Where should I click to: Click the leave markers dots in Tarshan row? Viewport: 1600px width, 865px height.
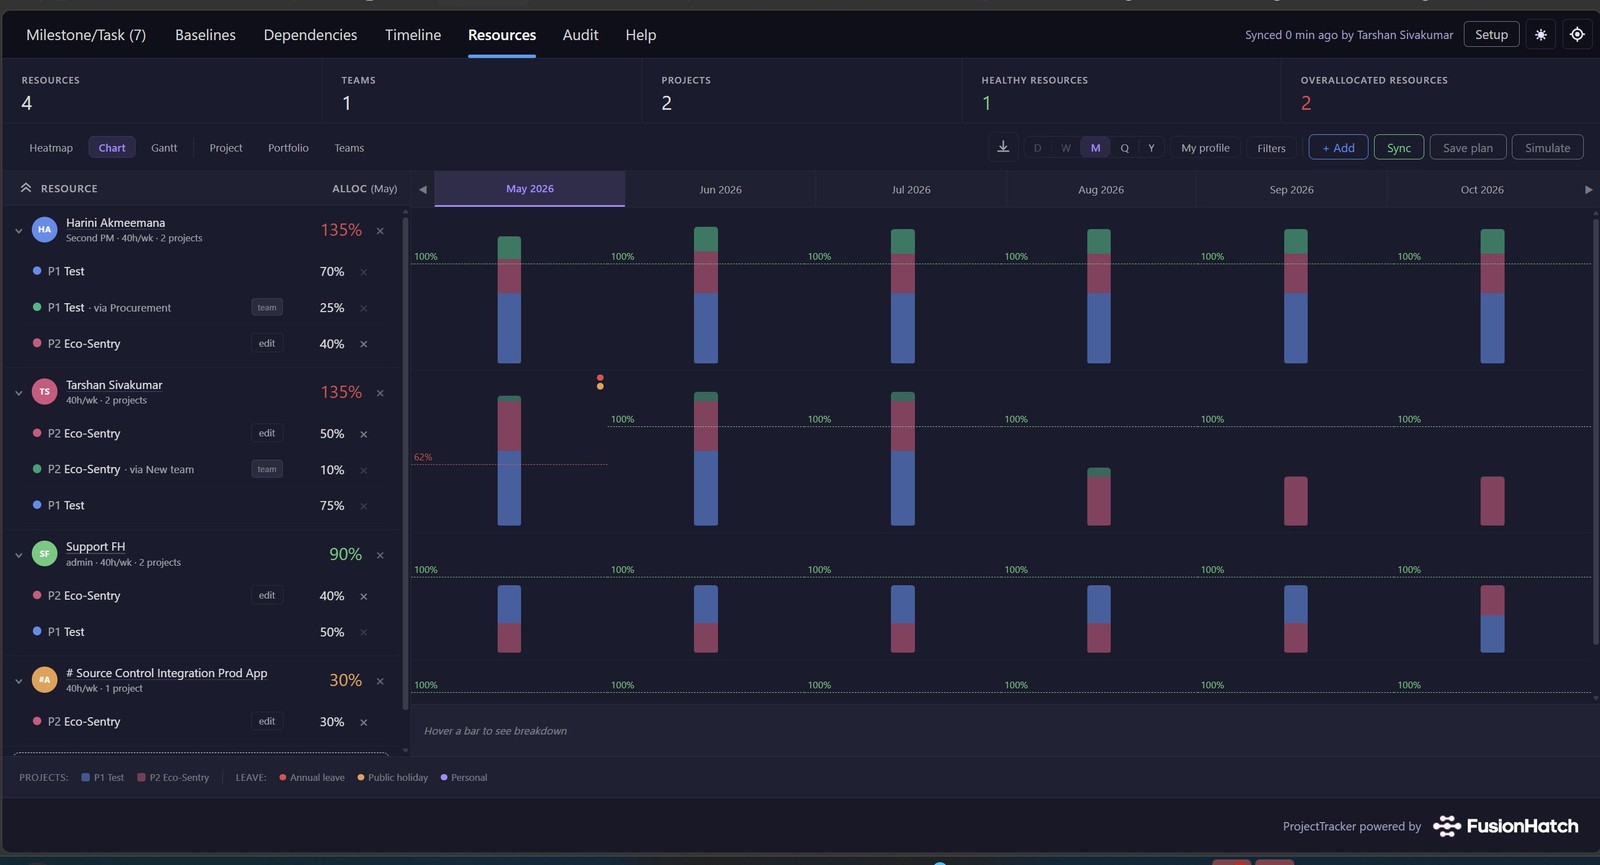600,382
